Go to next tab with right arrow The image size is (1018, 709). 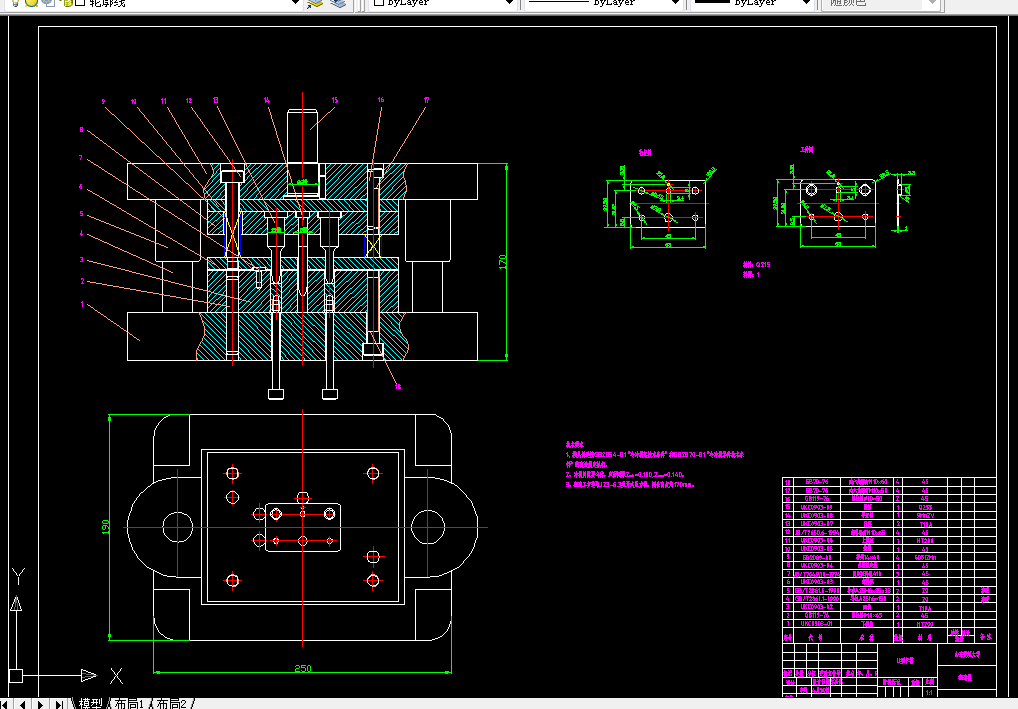click(40, 704)
